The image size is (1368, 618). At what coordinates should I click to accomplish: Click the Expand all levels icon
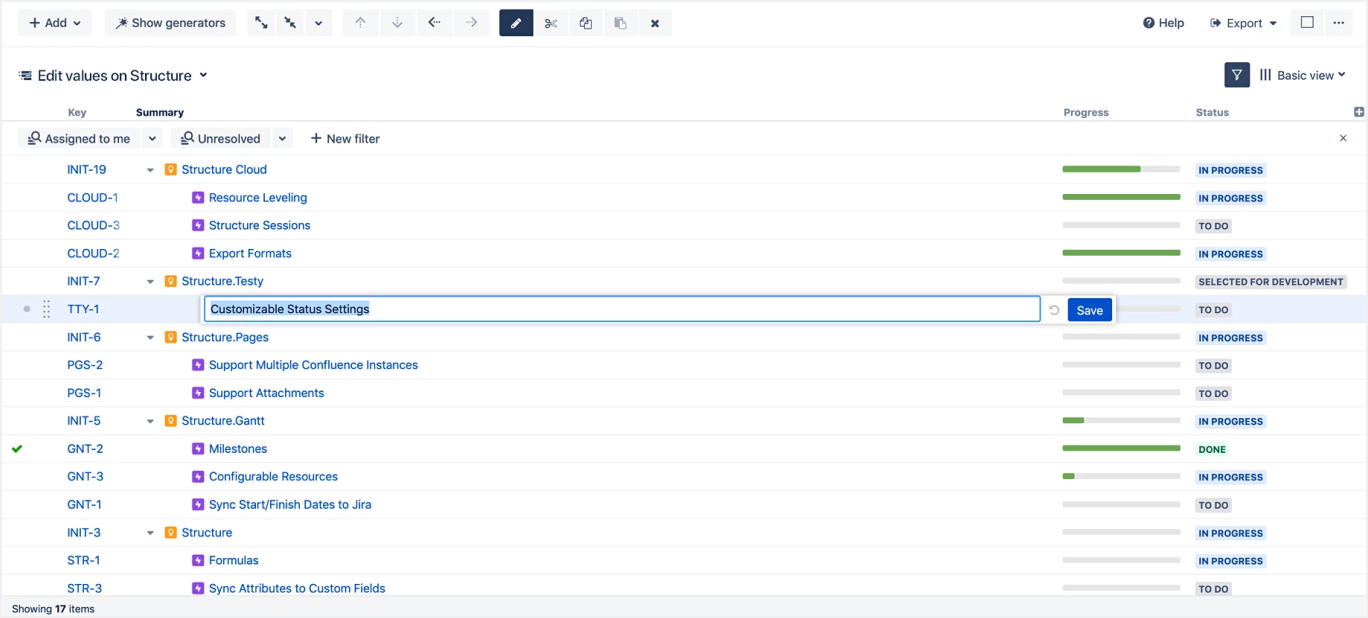(261, 23)
